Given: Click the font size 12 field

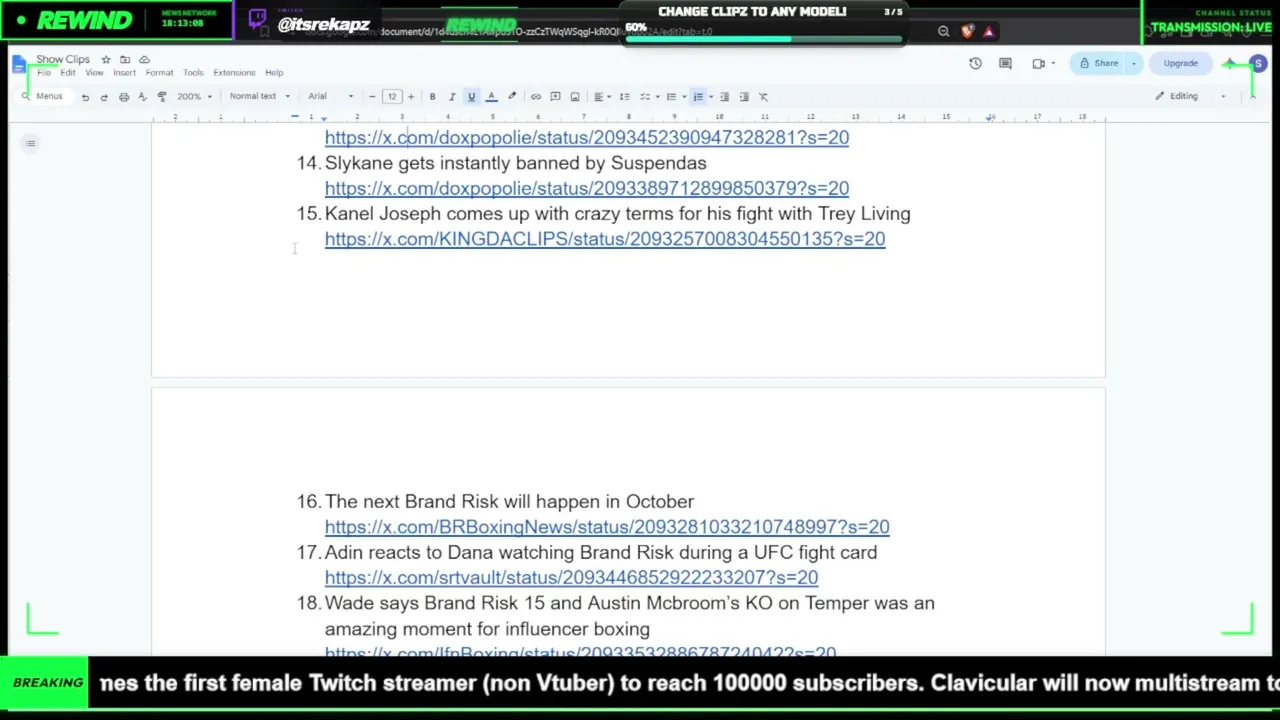Looking at the screenshot, I should 391,97.
